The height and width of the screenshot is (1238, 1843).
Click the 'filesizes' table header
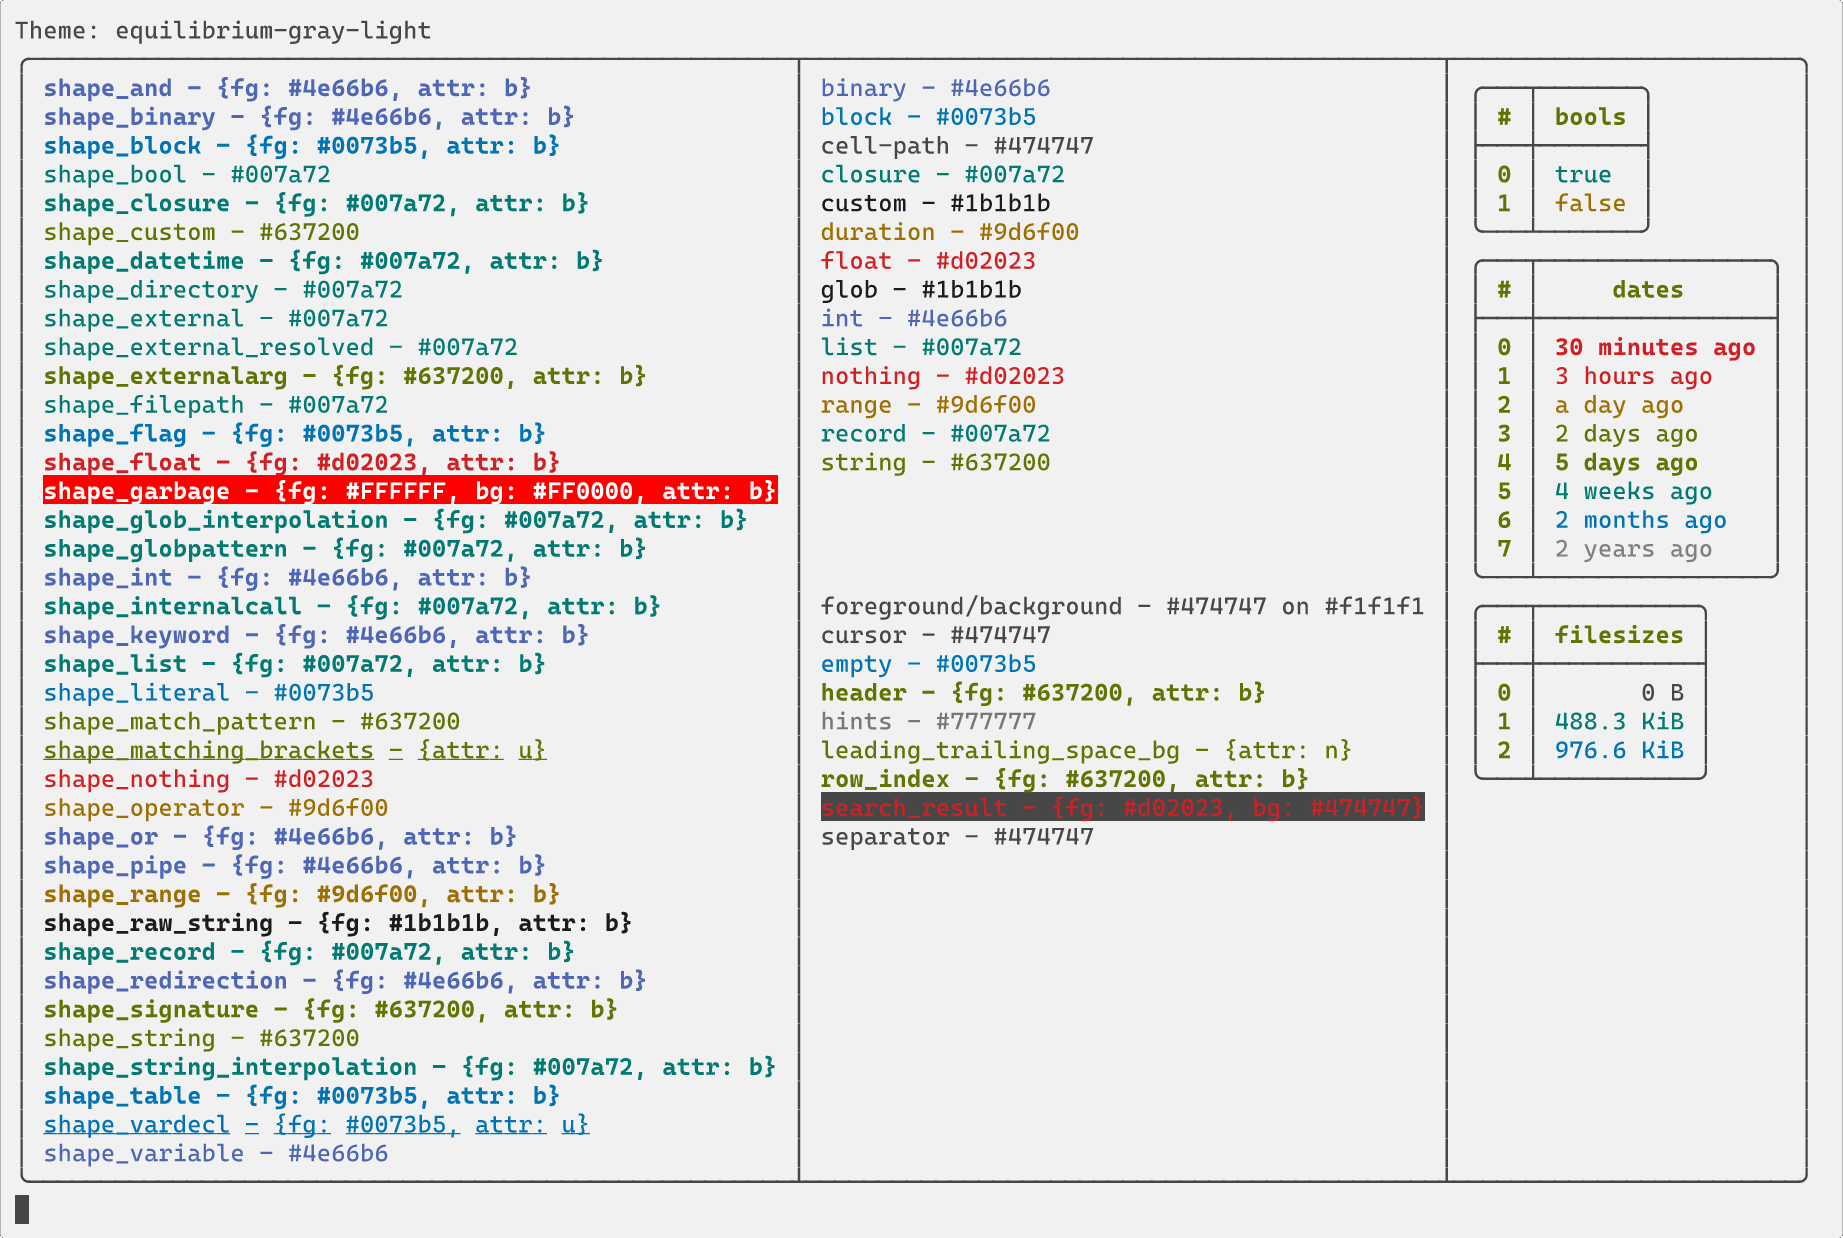1619,636
